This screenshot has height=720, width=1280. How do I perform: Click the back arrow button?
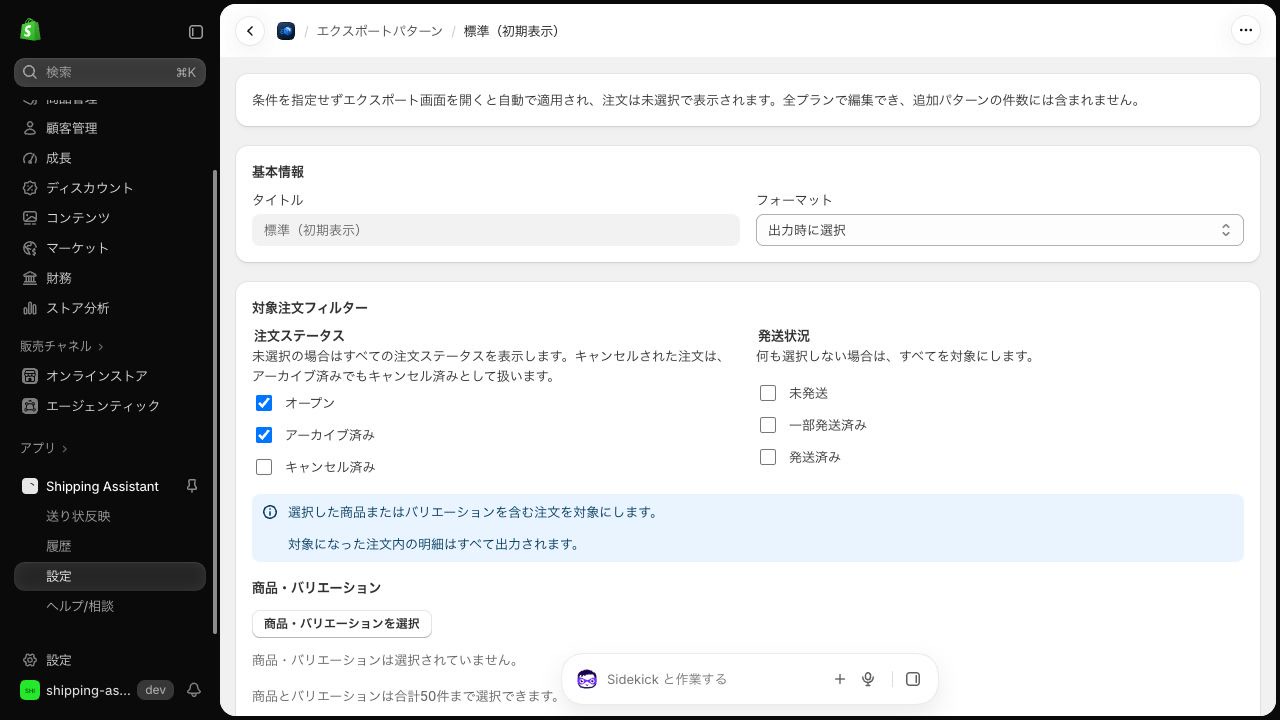tap(250, 31)
